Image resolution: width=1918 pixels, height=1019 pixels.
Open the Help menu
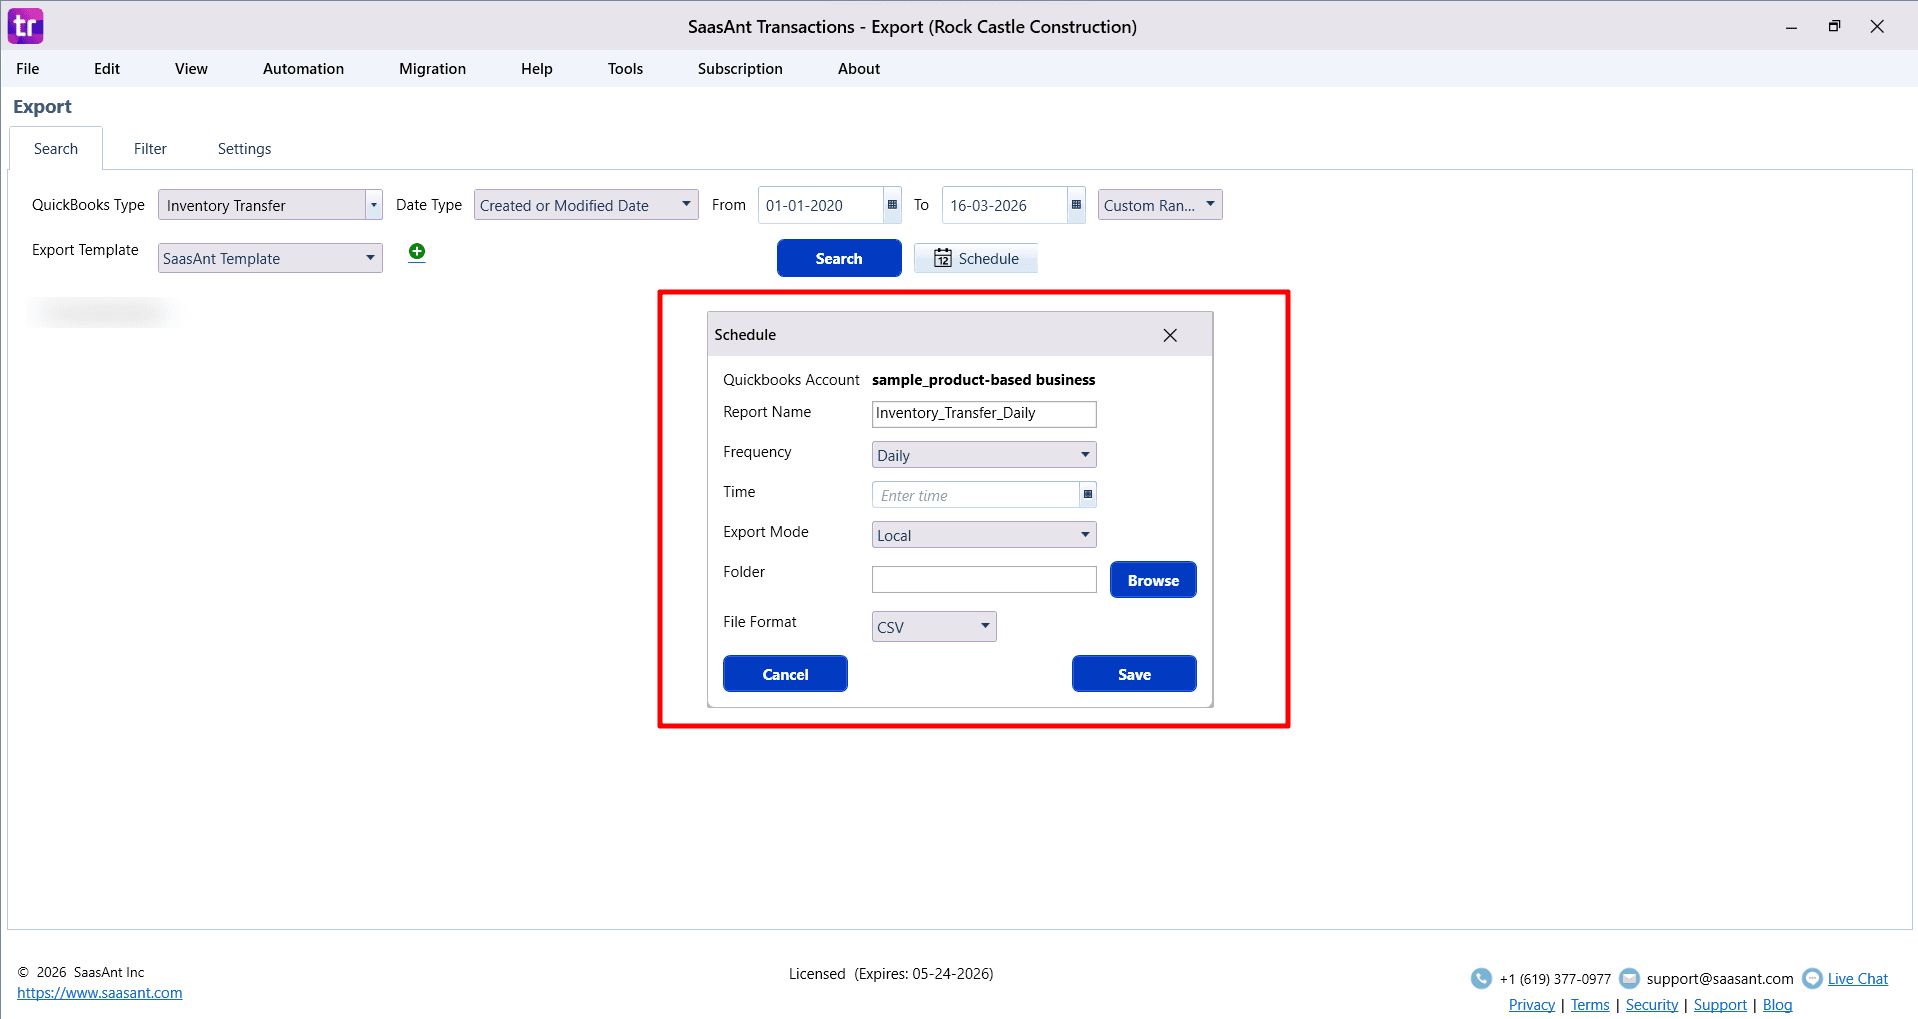[x=537, y=69]
